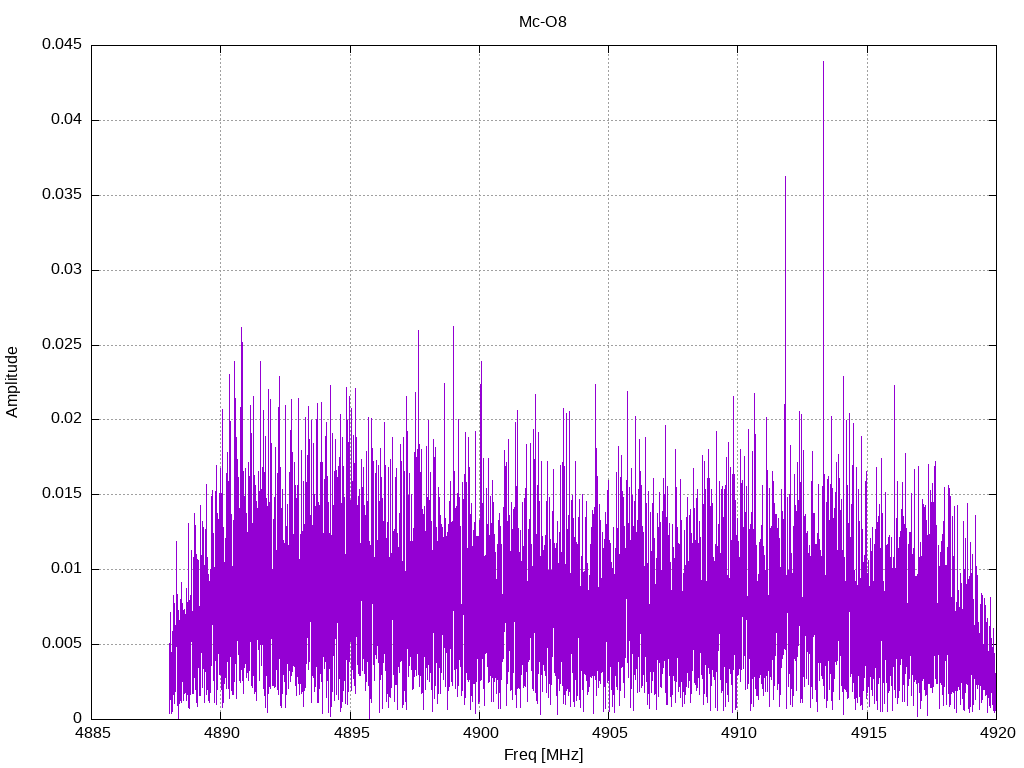Click the Amplitude y-axis label

pyautogui.click(x=12, y=382)
